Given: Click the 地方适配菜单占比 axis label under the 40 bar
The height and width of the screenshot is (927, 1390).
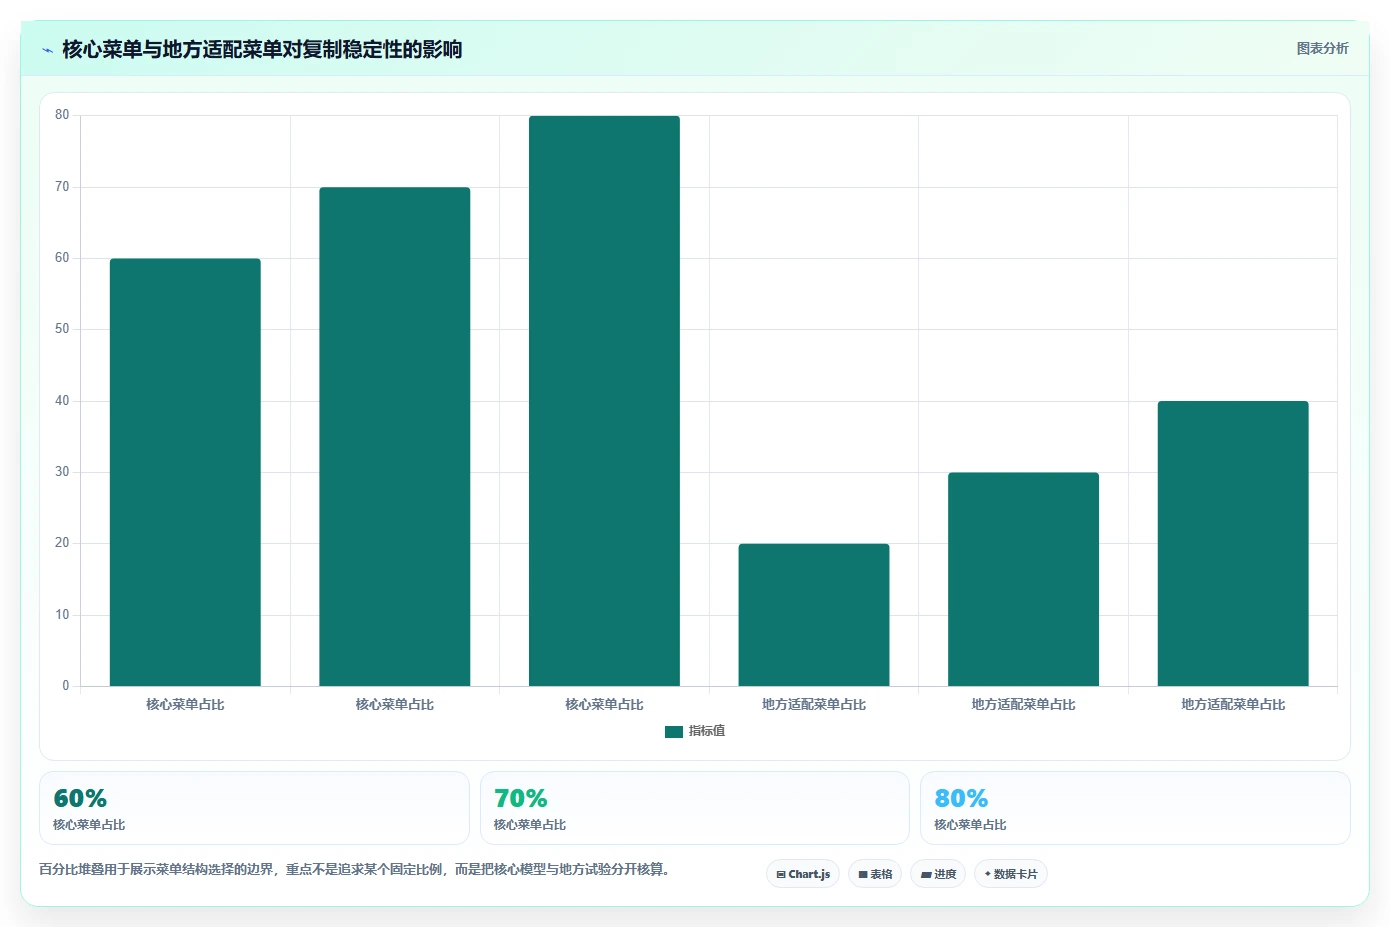Looking at the screenshot, I should 1233,705.
